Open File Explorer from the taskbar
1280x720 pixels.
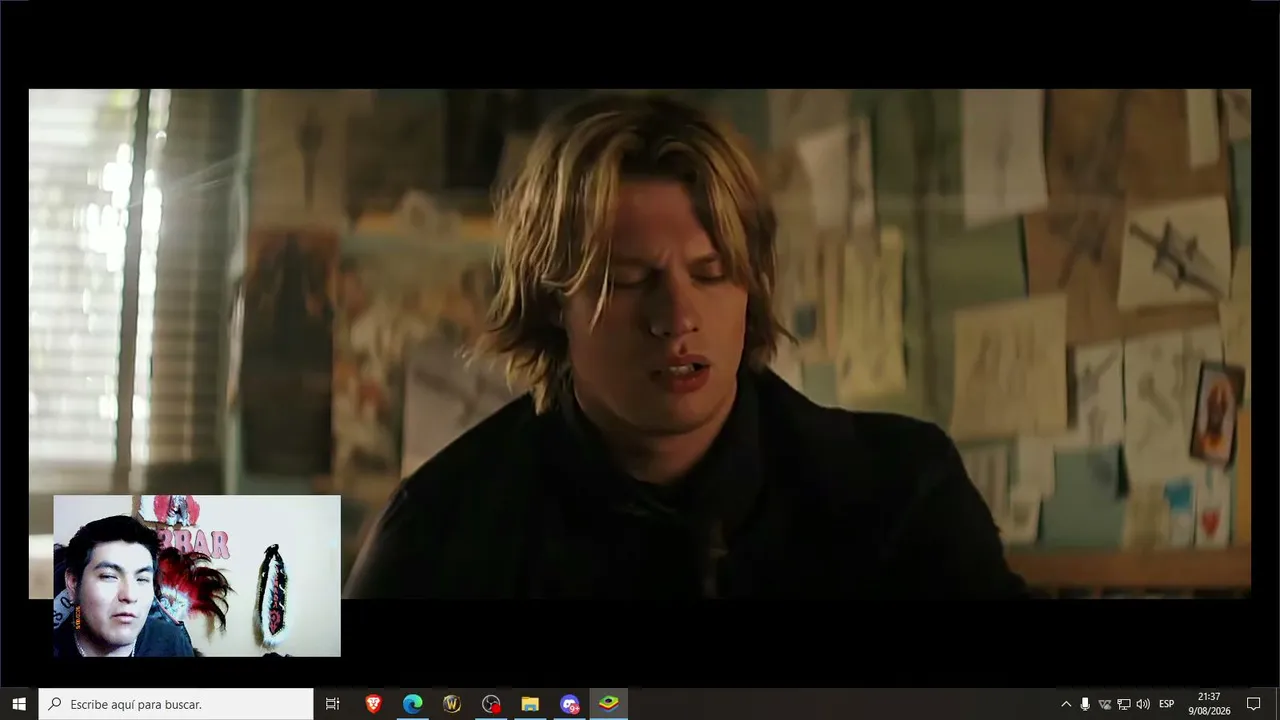click(530, 704)
